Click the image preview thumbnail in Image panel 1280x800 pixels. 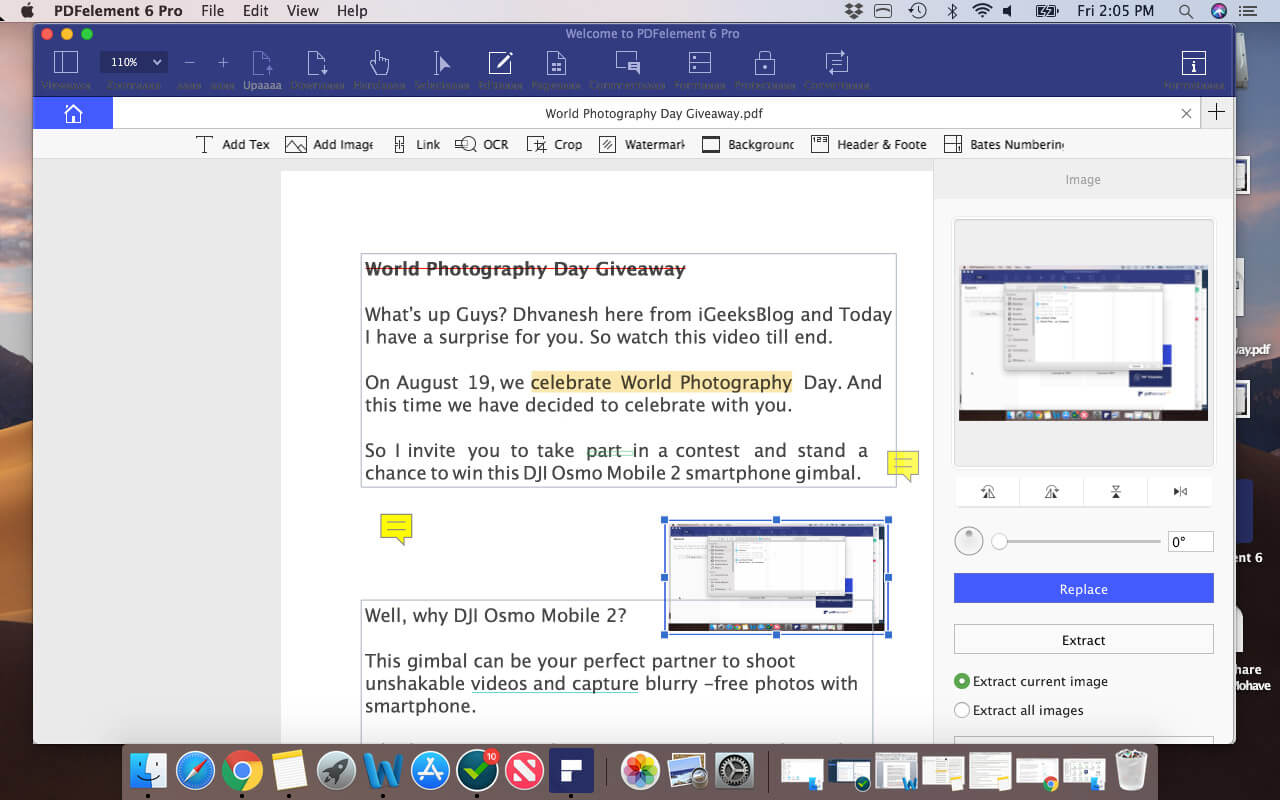[1084, 343]
